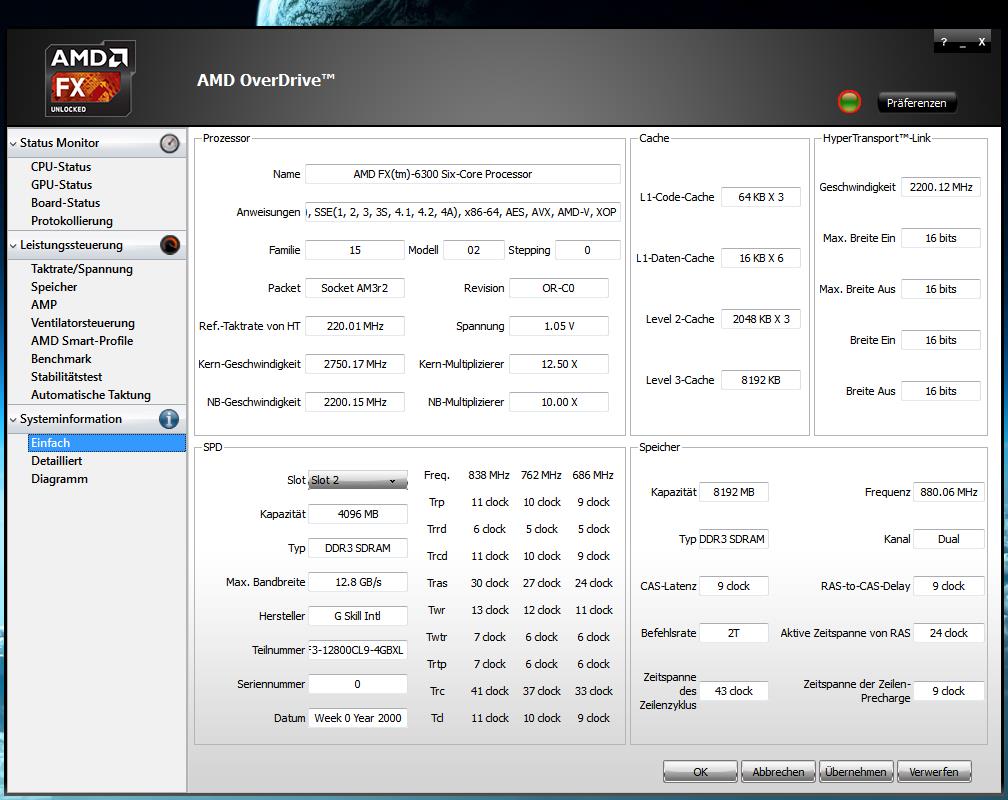Open Board-Status page
1008x800 pixels.
click(66, 203)
